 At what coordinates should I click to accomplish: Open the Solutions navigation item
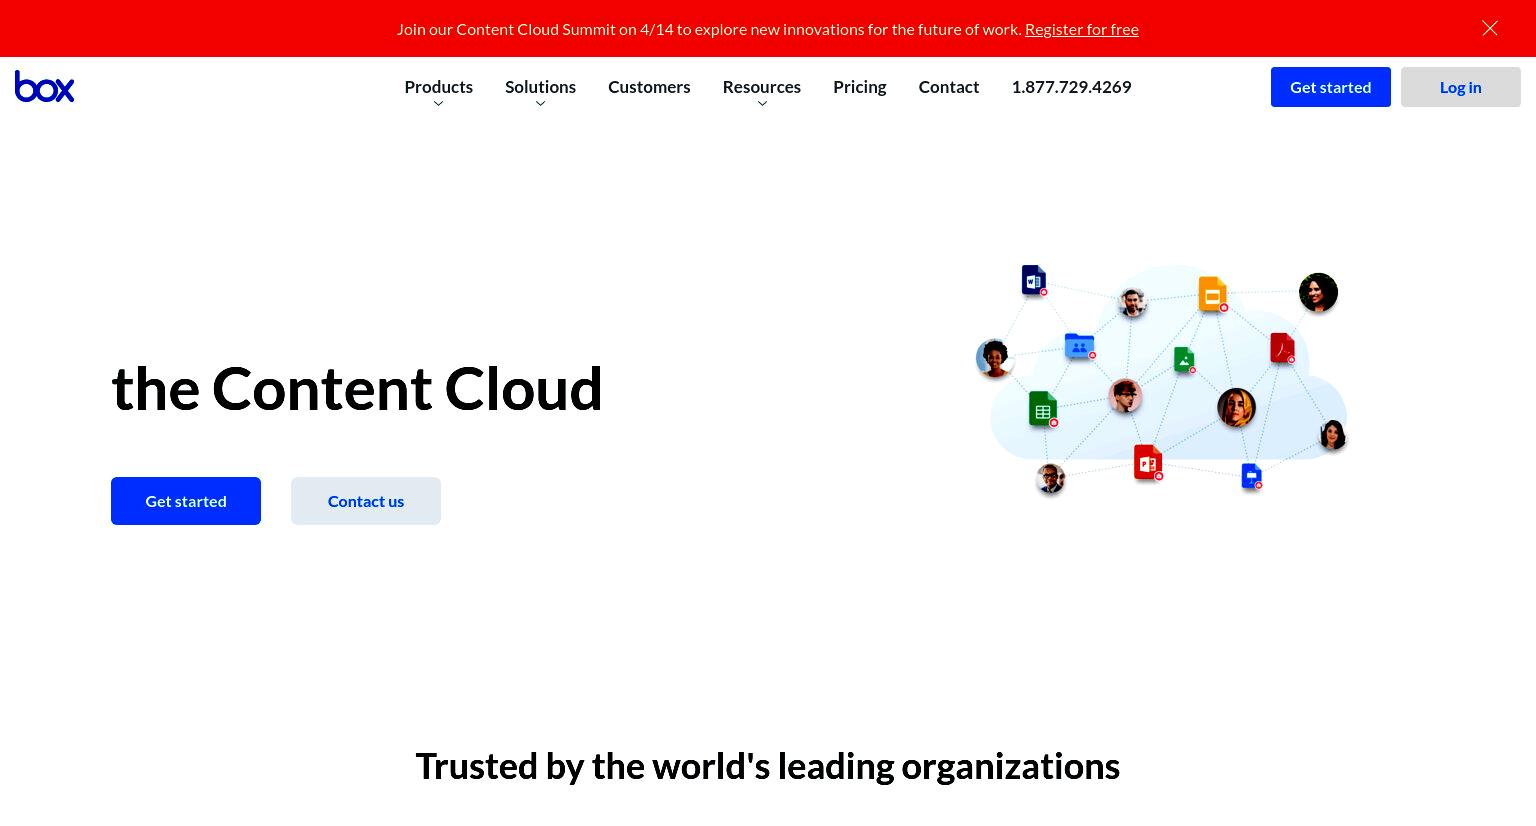tap(540, 87)
